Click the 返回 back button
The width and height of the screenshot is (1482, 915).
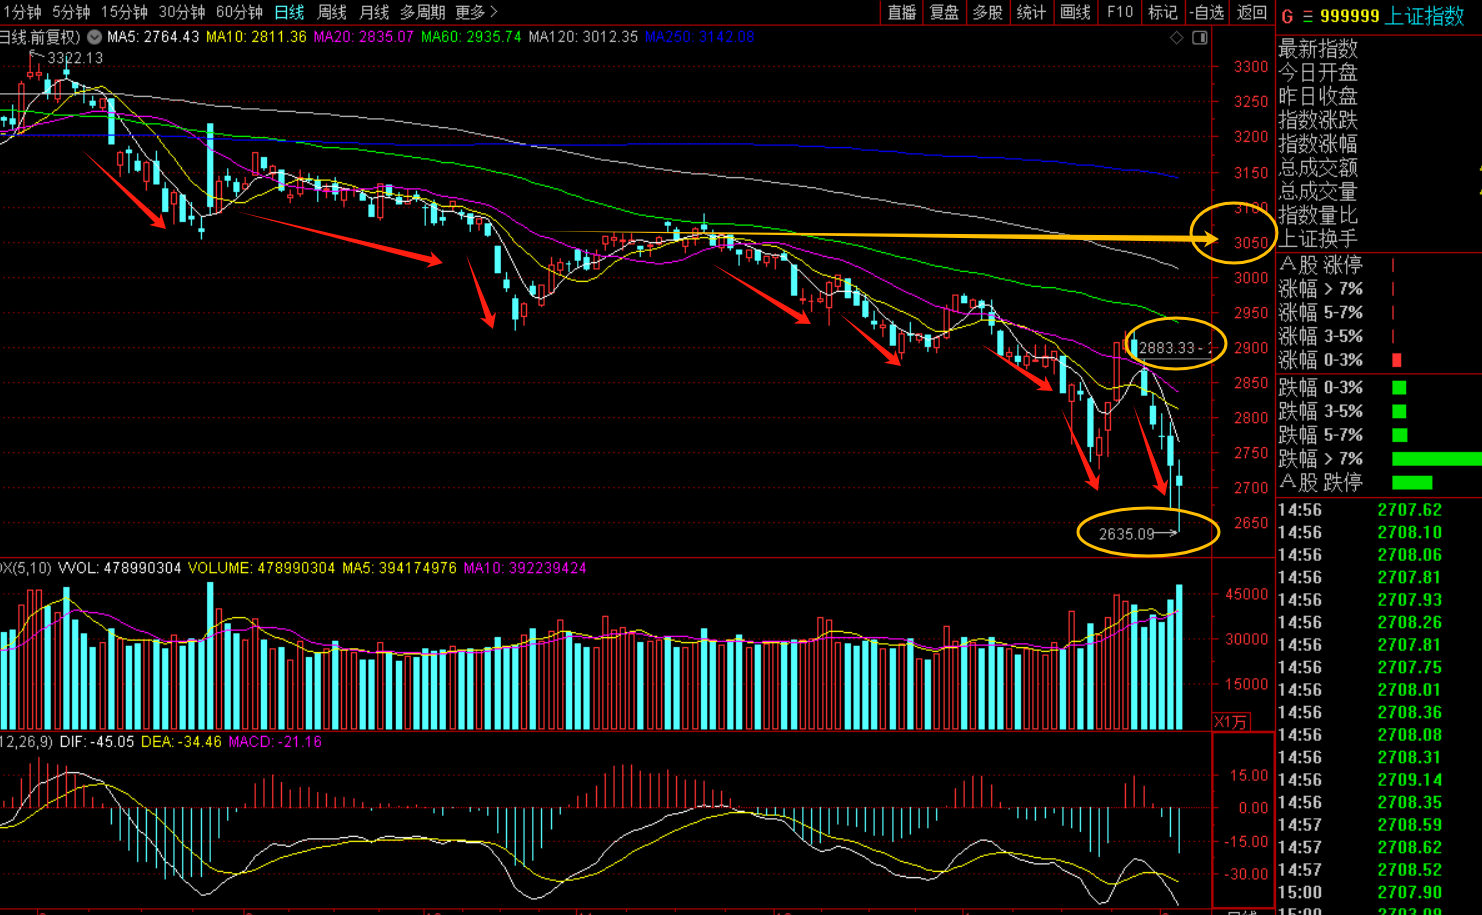(x=1252, y=12)
